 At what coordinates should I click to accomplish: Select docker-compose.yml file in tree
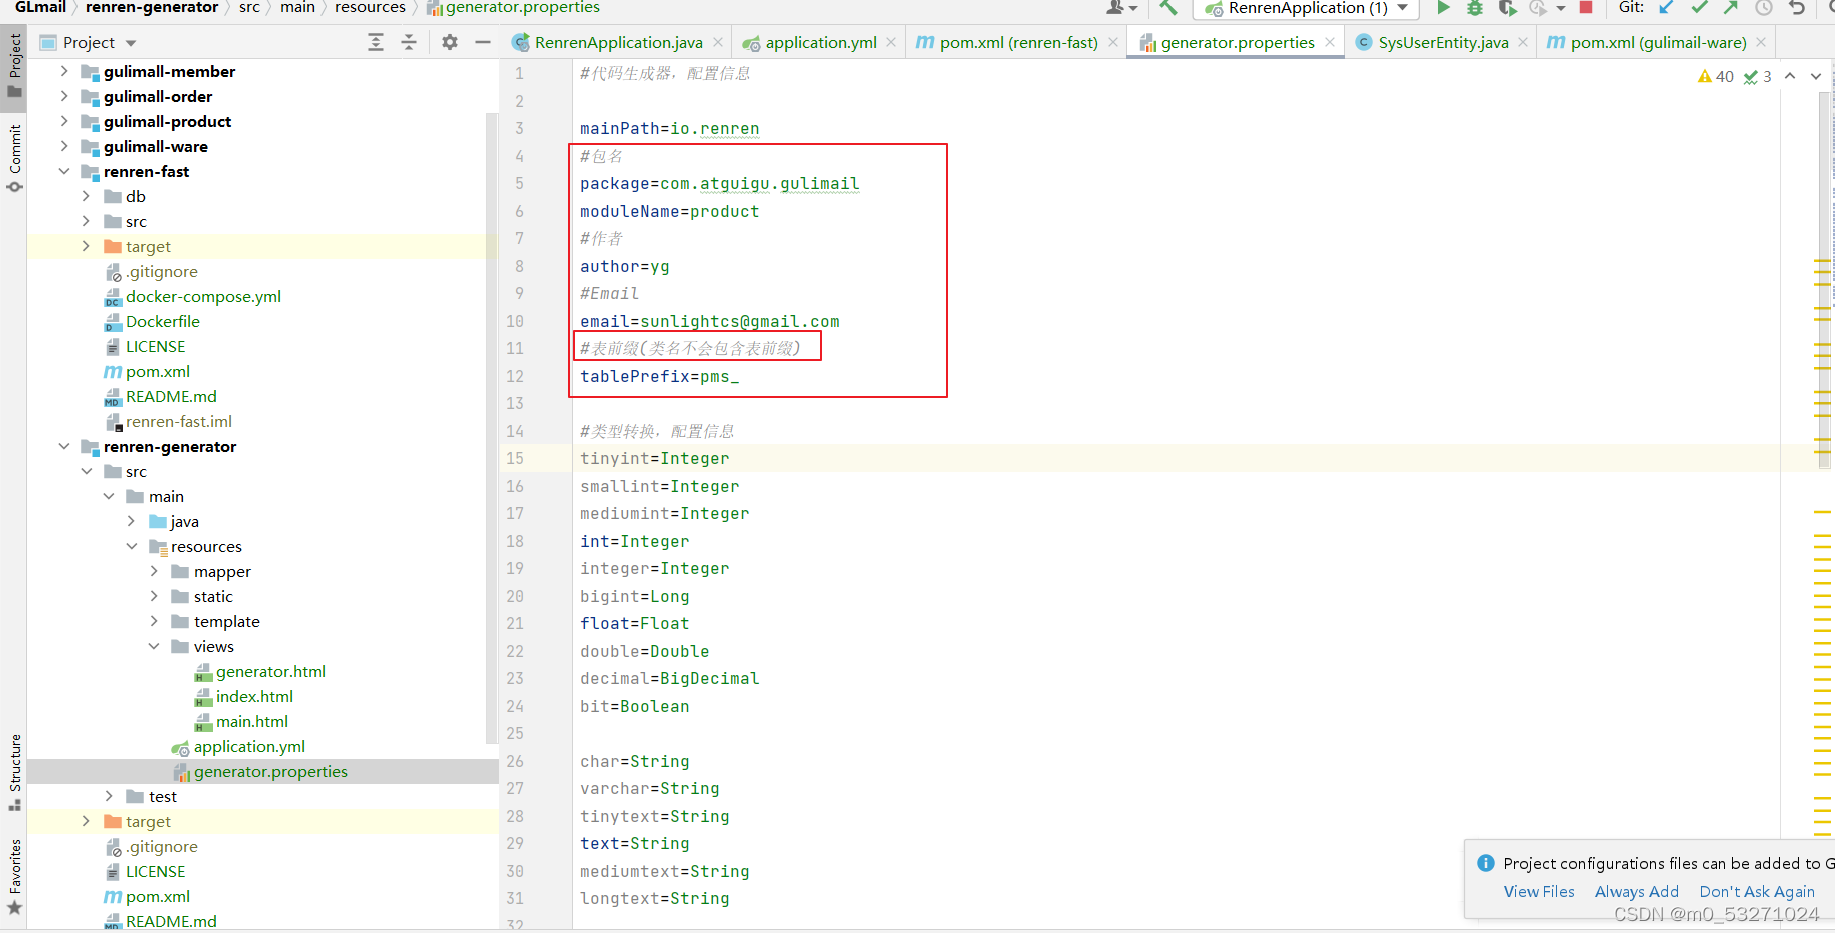coord(193,296)
